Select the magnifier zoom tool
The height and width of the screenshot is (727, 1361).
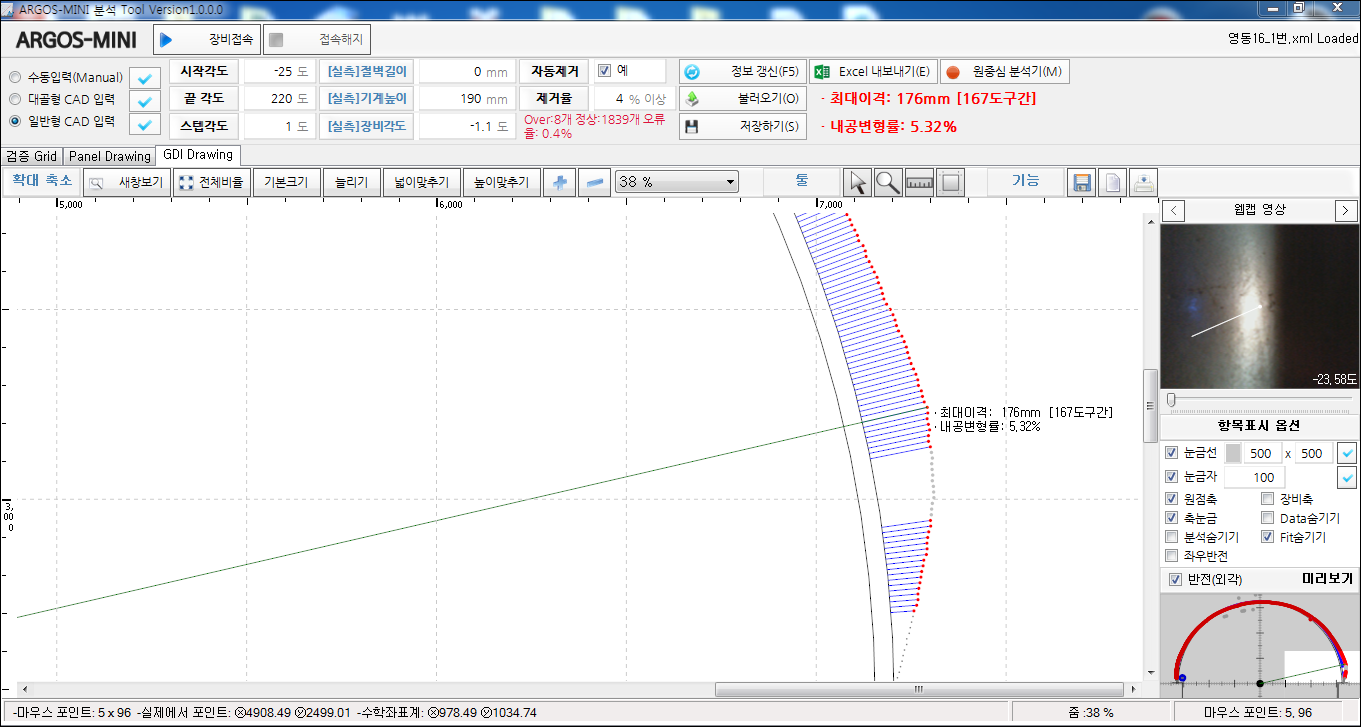pos(888,182)
